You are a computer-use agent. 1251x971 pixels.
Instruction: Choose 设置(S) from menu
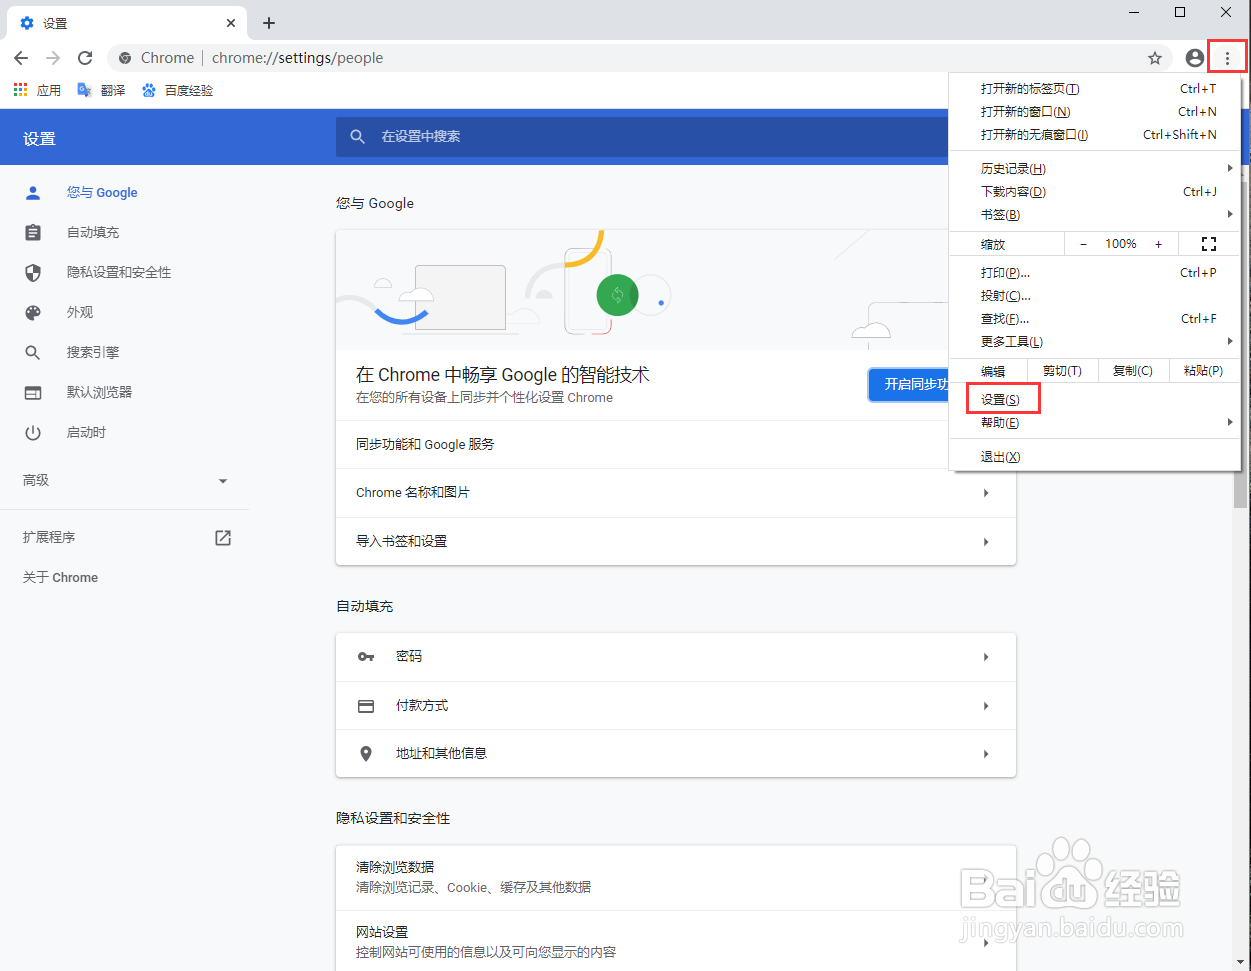point(1095,400)
